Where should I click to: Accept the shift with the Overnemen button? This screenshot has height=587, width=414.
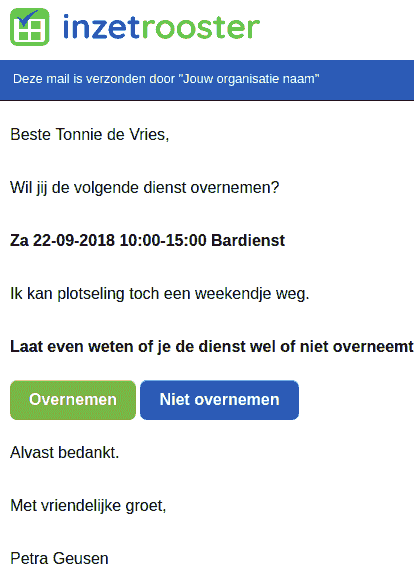(73, 400)
